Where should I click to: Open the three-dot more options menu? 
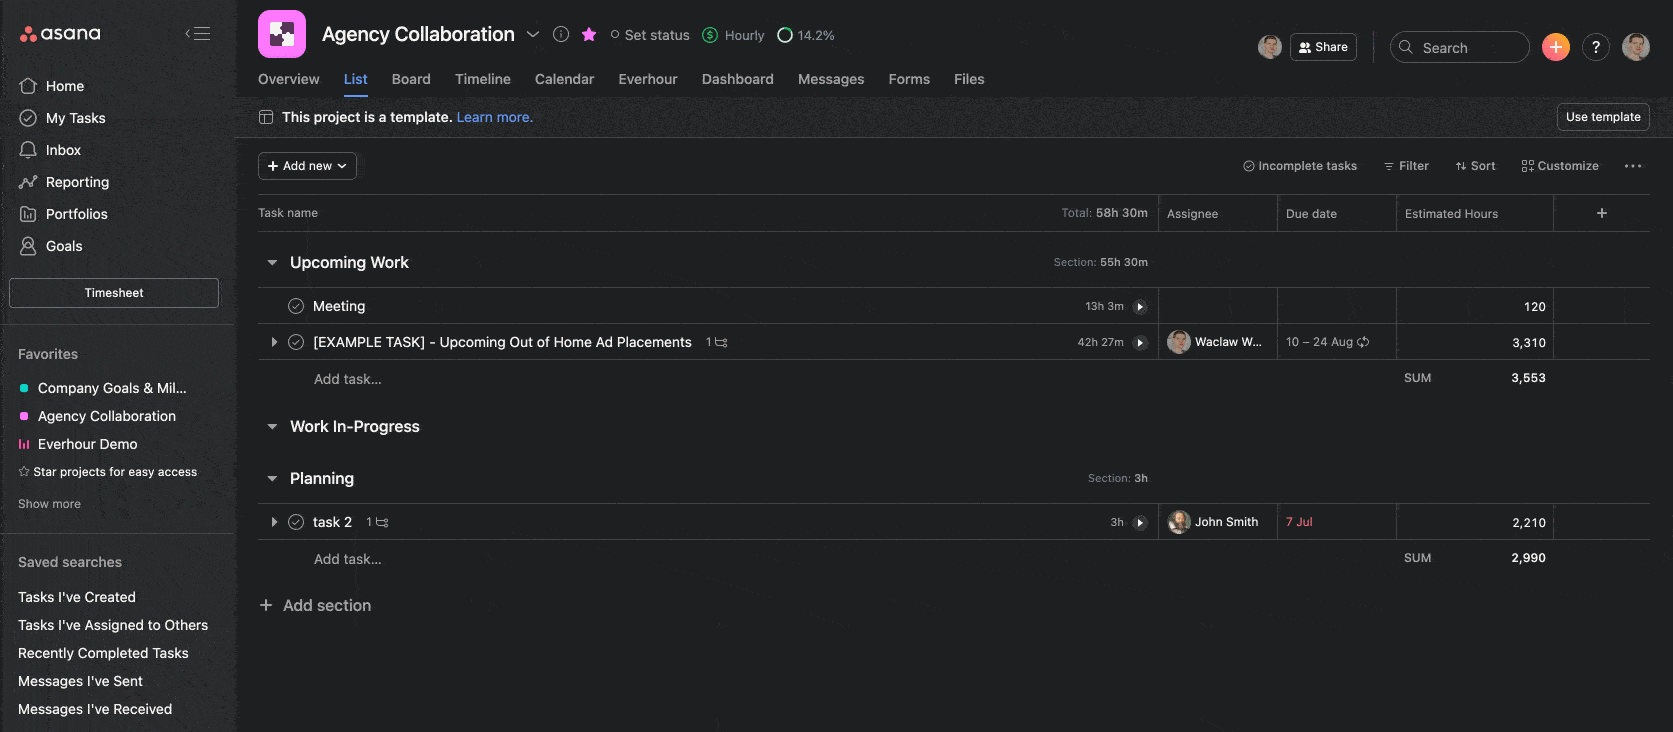coord(1632,166)
